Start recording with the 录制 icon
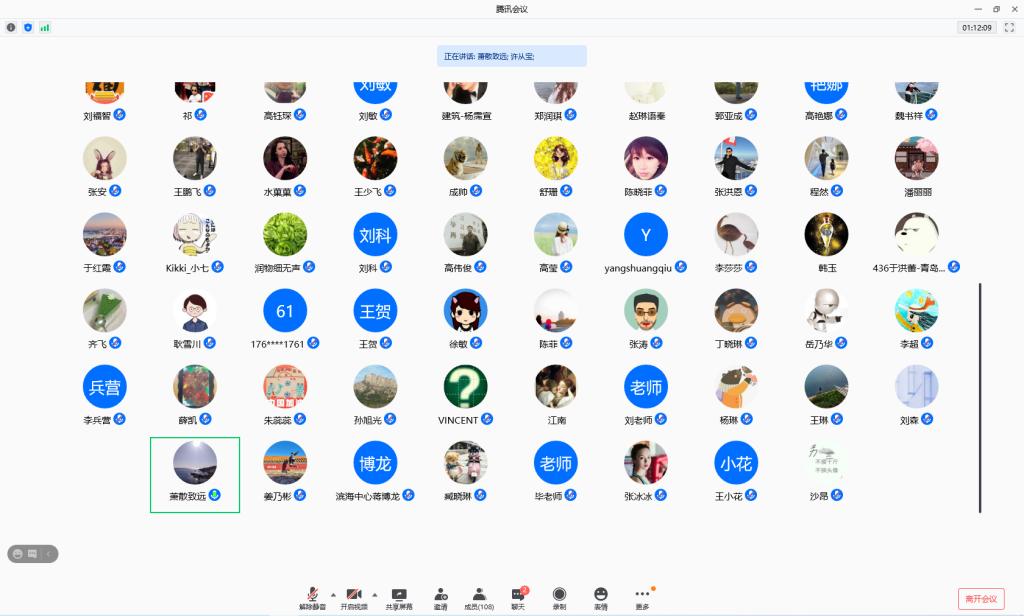Viewport: 1024px width, 616px height. [x=559, y=598]
